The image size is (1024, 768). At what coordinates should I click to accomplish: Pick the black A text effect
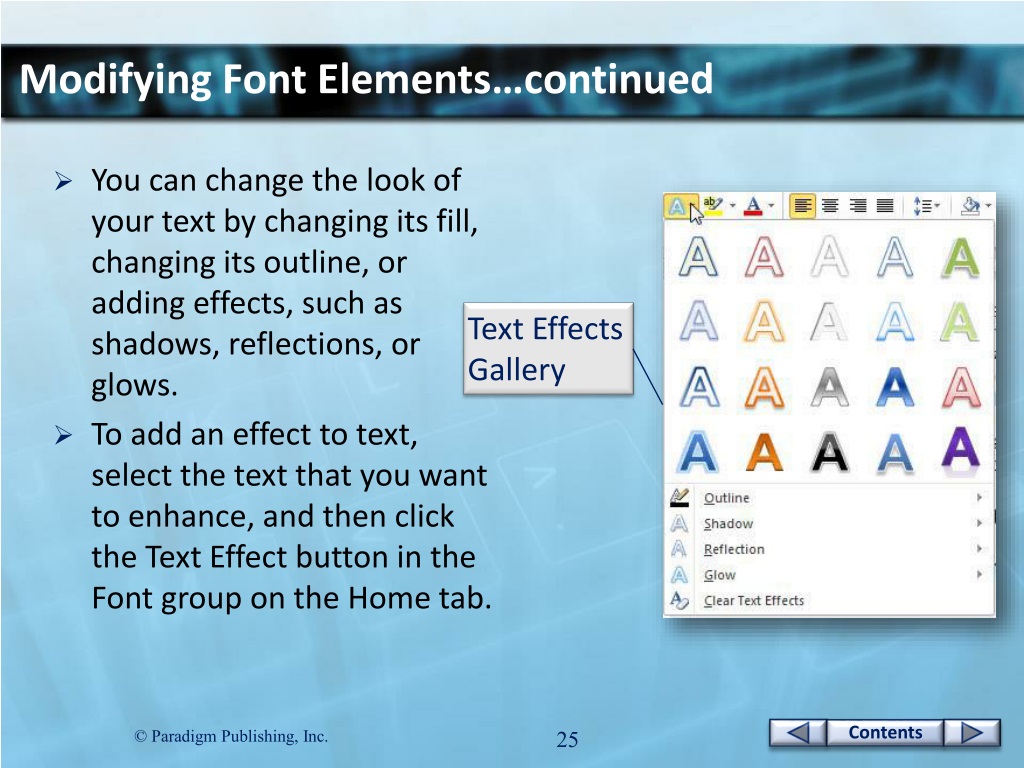point(829,451)
